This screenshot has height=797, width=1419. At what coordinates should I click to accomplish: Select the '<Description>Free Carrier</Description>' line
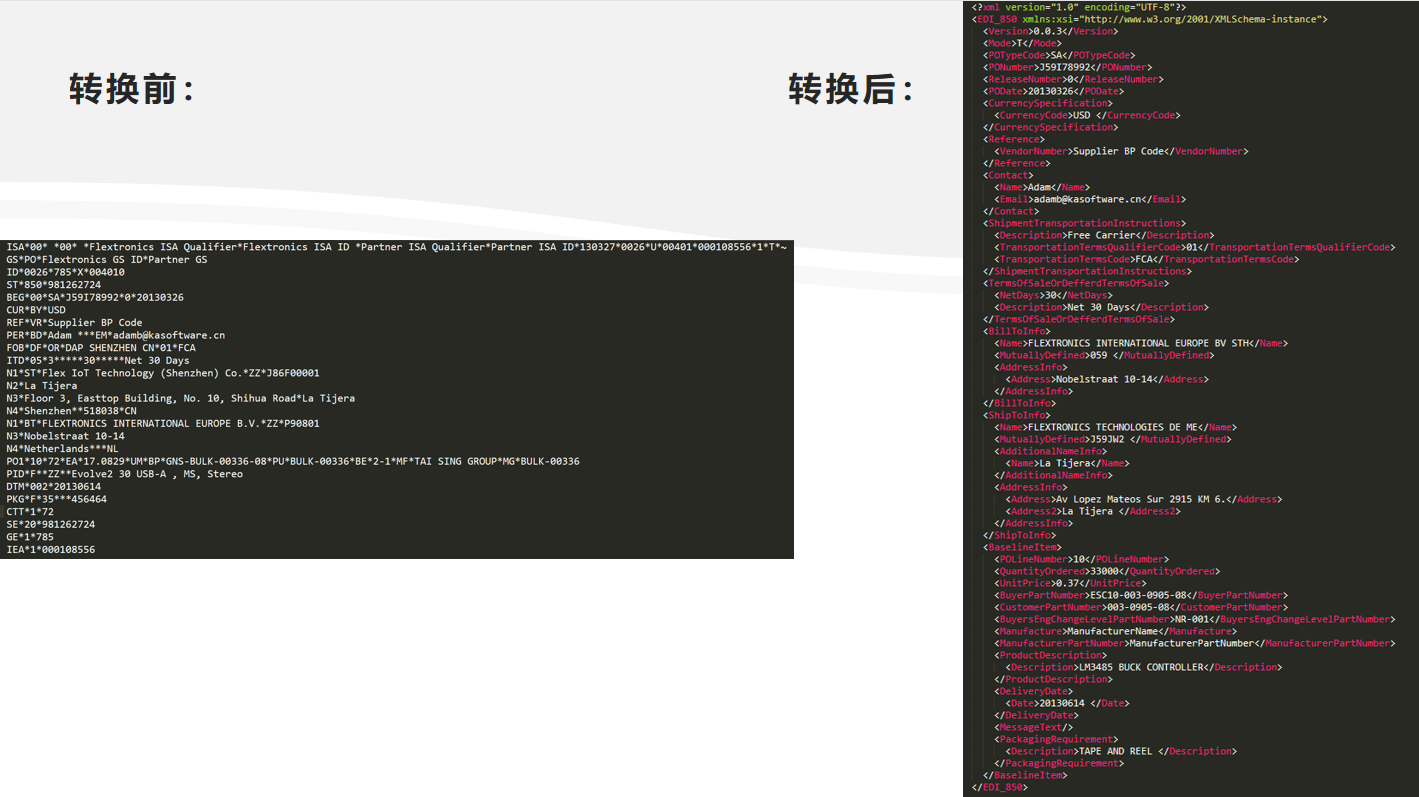point(1104,235)
